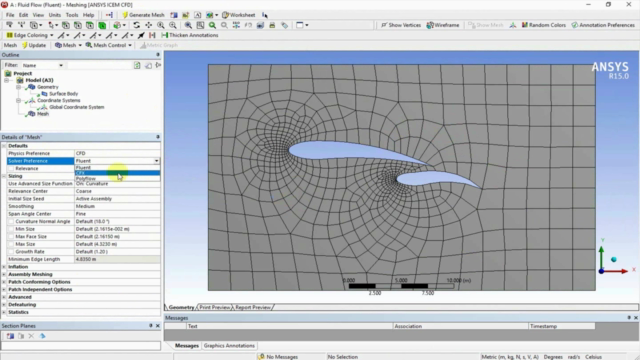Toggle Thicken Annotations
The width and height of the screenshot is (640, 360).
point(190,35)
